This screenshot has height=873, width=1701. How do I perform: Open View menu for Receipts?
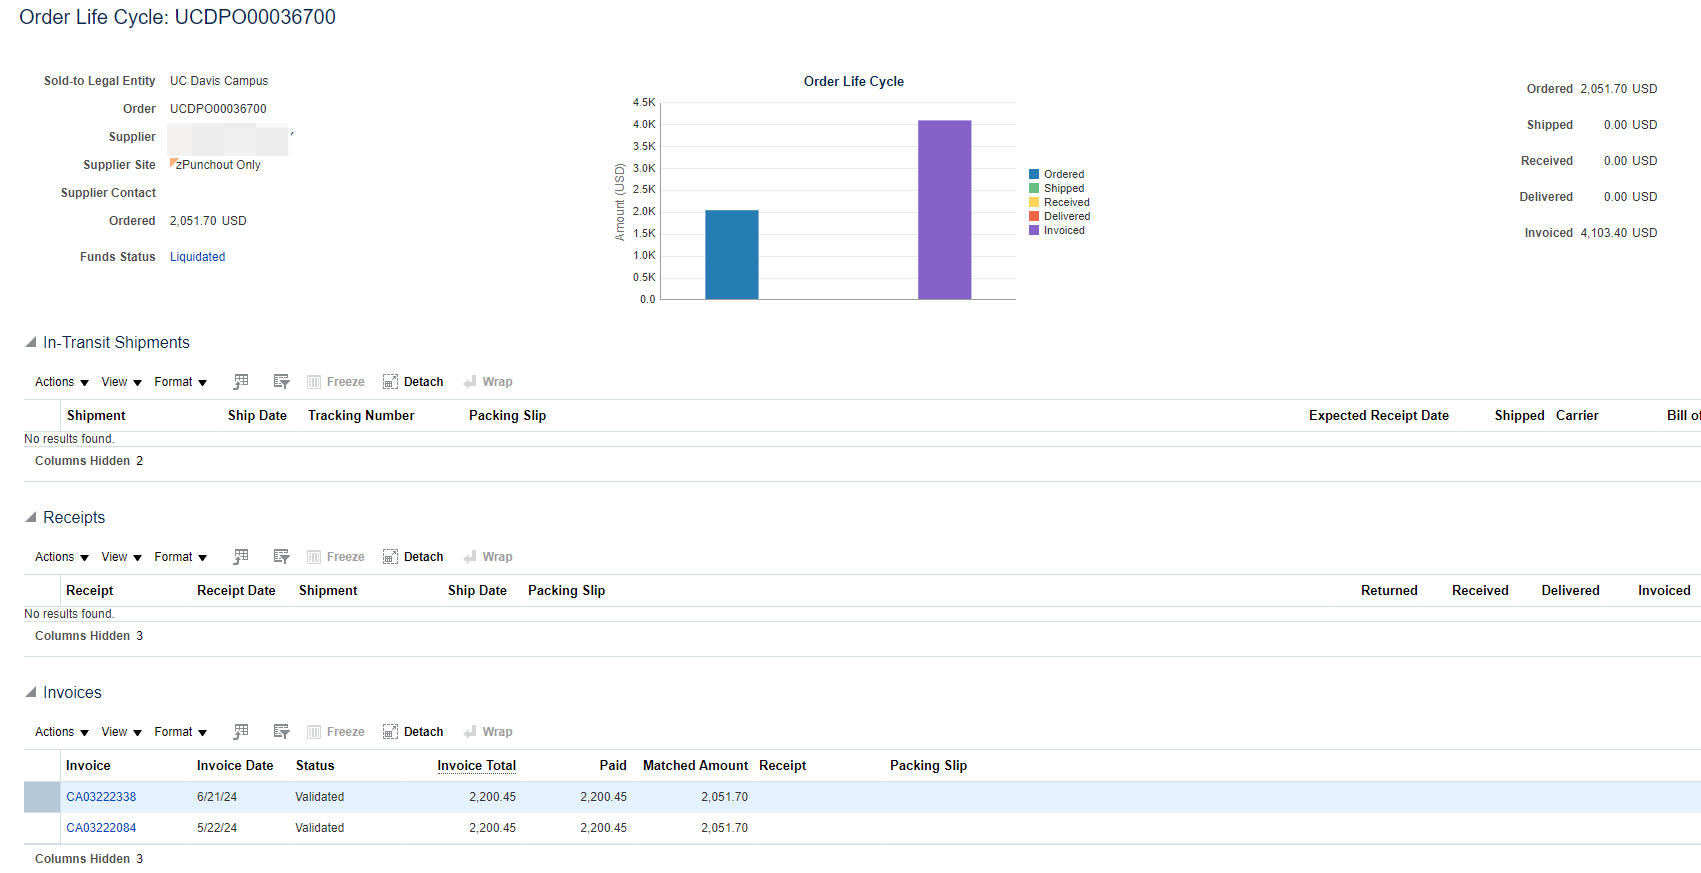tap(121, 557)
